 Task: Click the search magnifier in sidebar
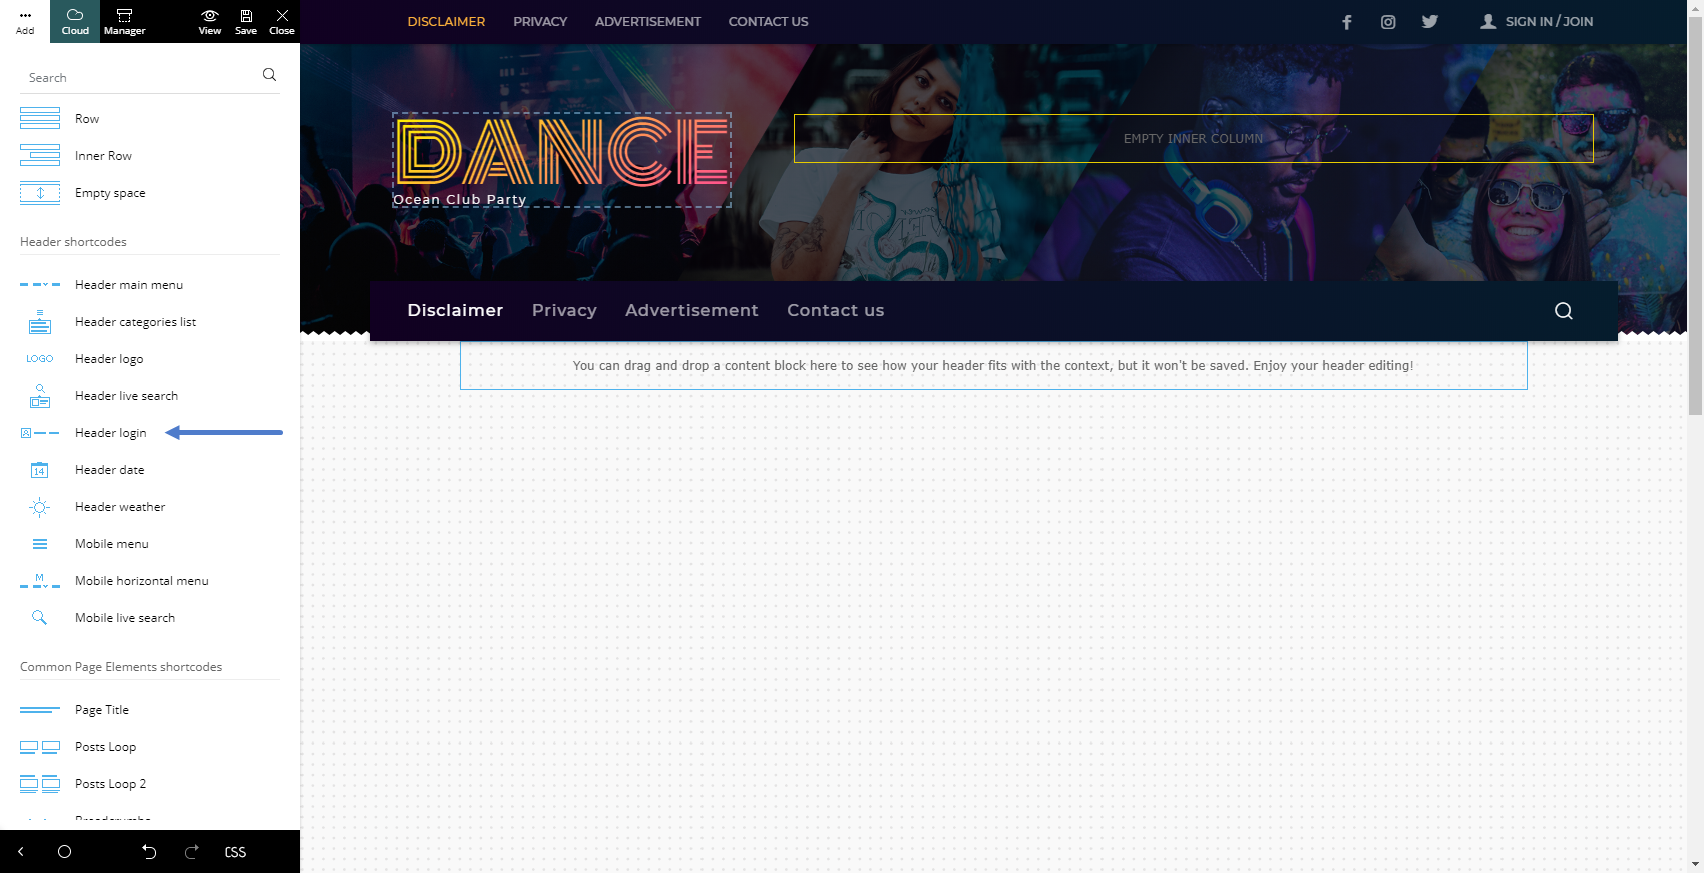coord(269,75)
